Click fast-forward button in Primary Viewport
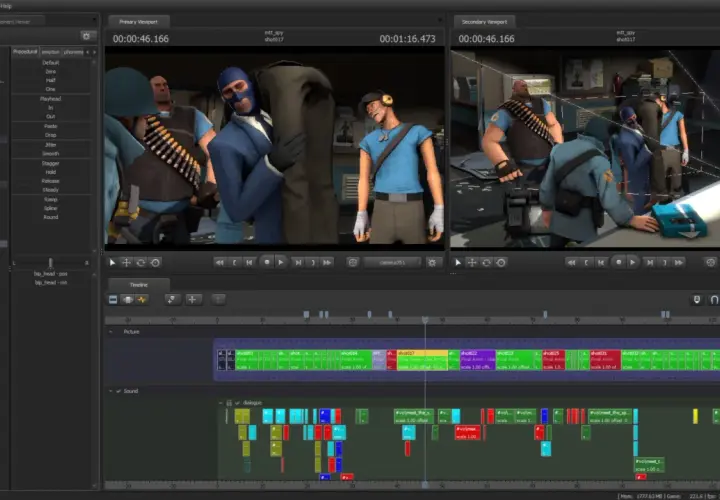 327,263
